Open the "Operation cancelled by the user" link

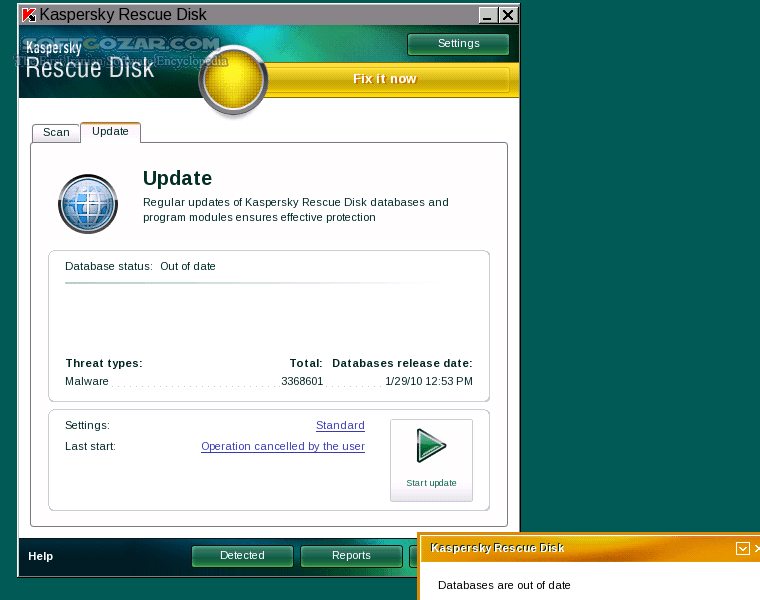click(283, 446)
